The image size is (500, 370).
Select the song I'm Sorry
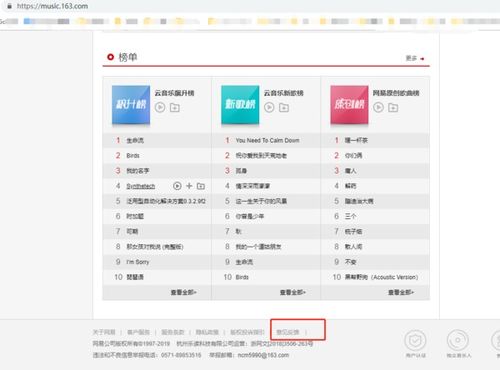pyautogui.click(x=138, y=262)
